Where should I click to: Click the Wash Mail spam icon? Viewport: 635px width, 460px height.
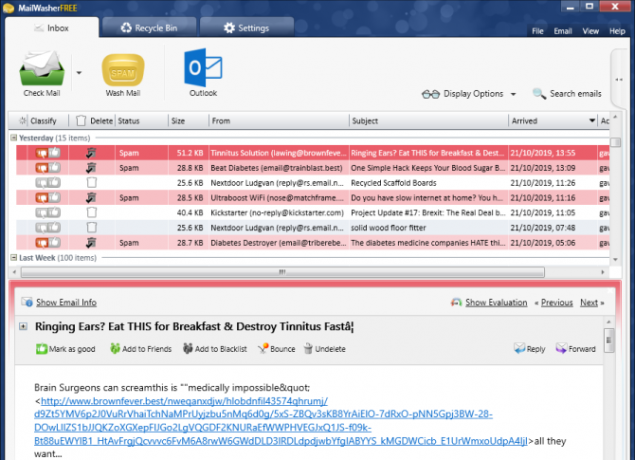123,70
